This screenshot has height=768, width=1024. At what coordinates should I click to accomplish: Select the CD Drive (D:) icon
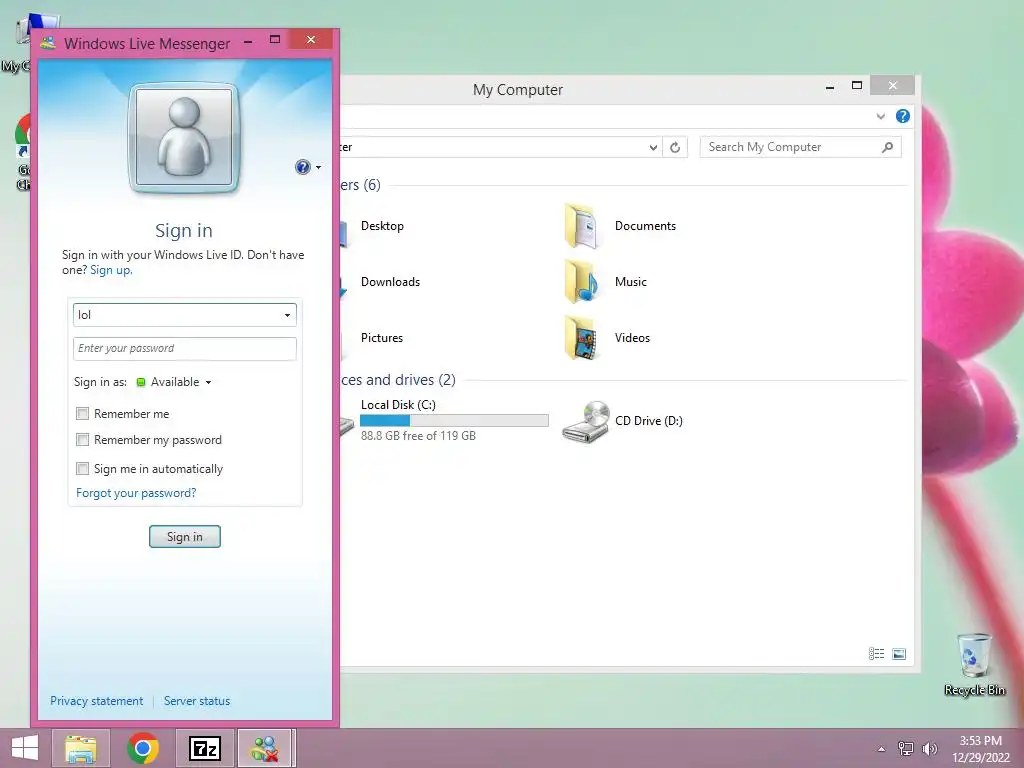[x=586, y=421]
